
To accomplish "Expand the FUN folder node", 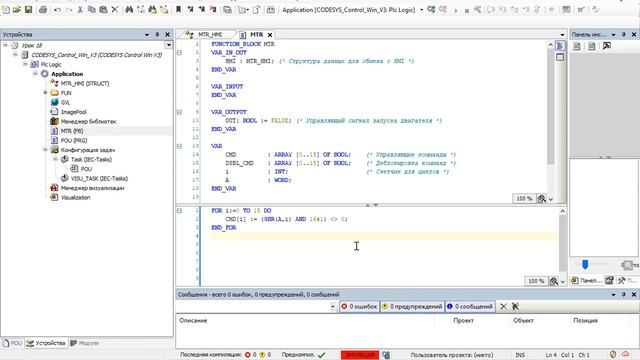I will [x=45, y=93].
